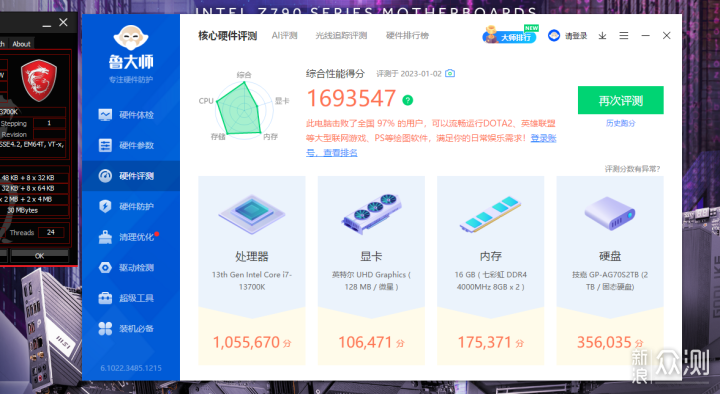This screenshot has height=394, width=720.
Task: Open 历史跑分 link
Action: (620, 123)
